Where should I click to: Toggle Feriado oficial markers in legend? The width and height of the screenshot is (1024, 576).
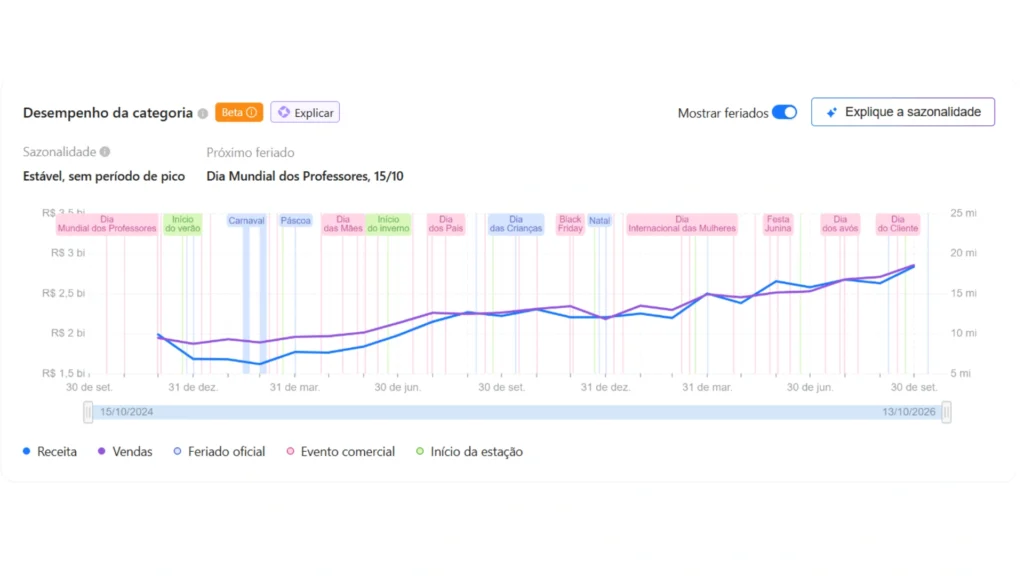[219, 451]
